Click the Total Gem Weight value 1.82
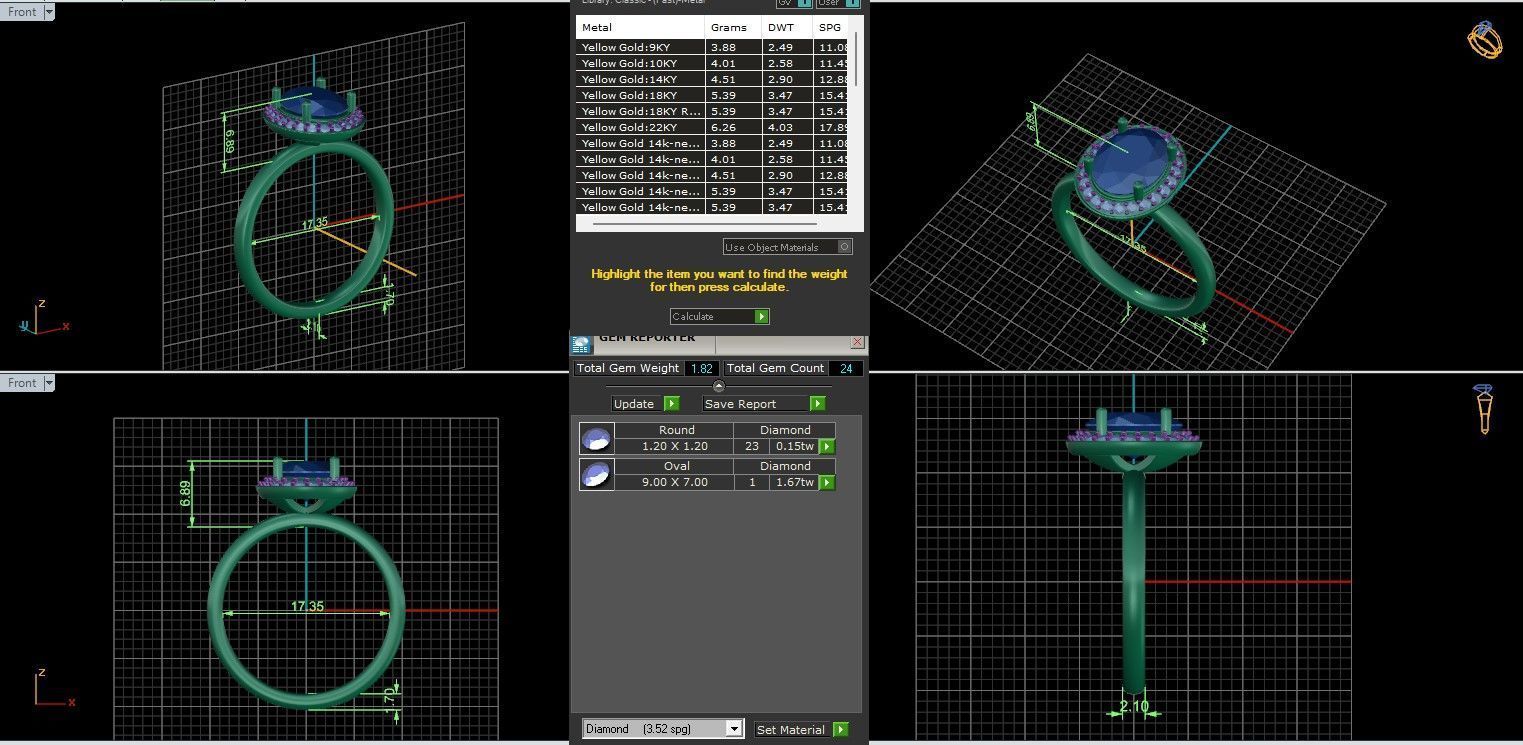 (x=702, y=368)
